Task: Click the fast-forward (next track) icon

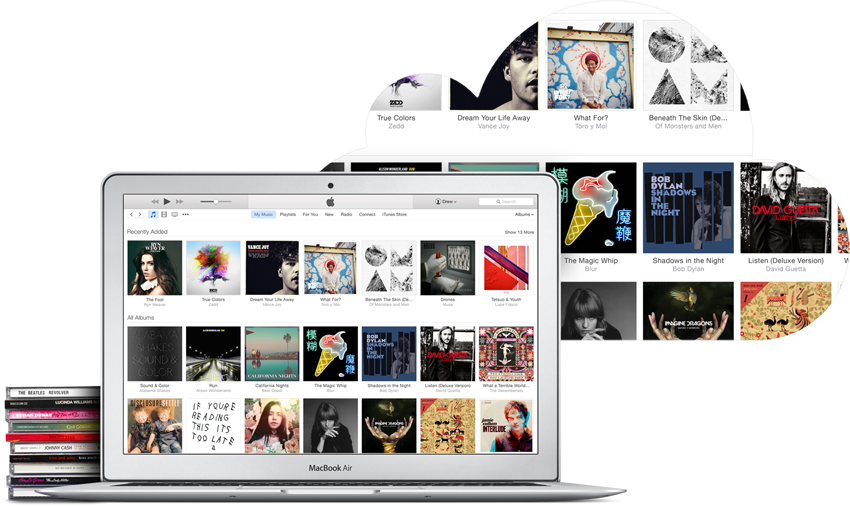Action: coord(180,202)
